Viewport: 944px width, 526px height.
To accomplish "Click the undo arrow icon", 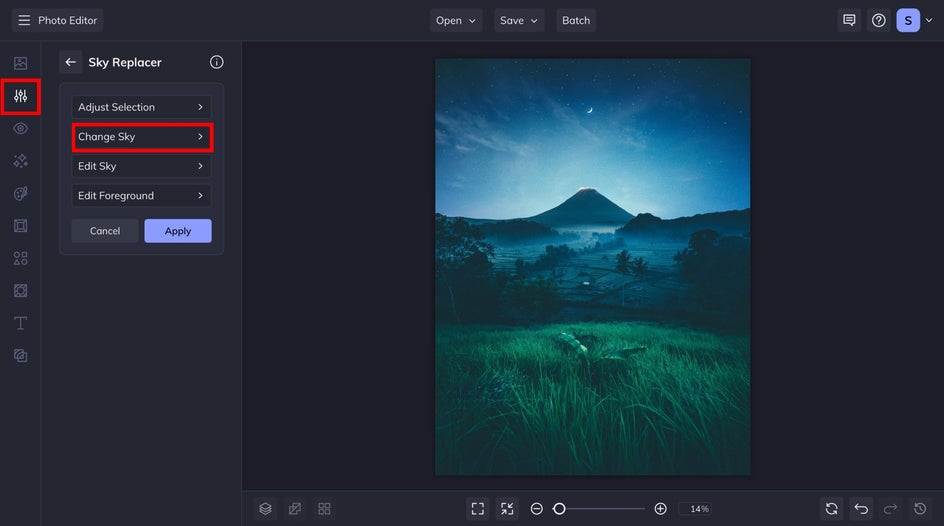I will coord(861,509).
